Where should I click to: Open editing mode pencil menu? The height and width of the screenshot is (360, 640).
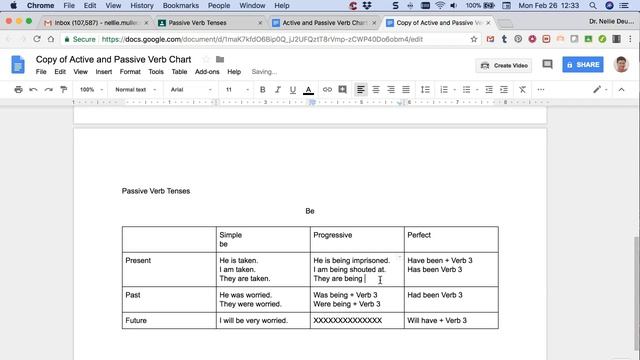(x=600, y=89)
